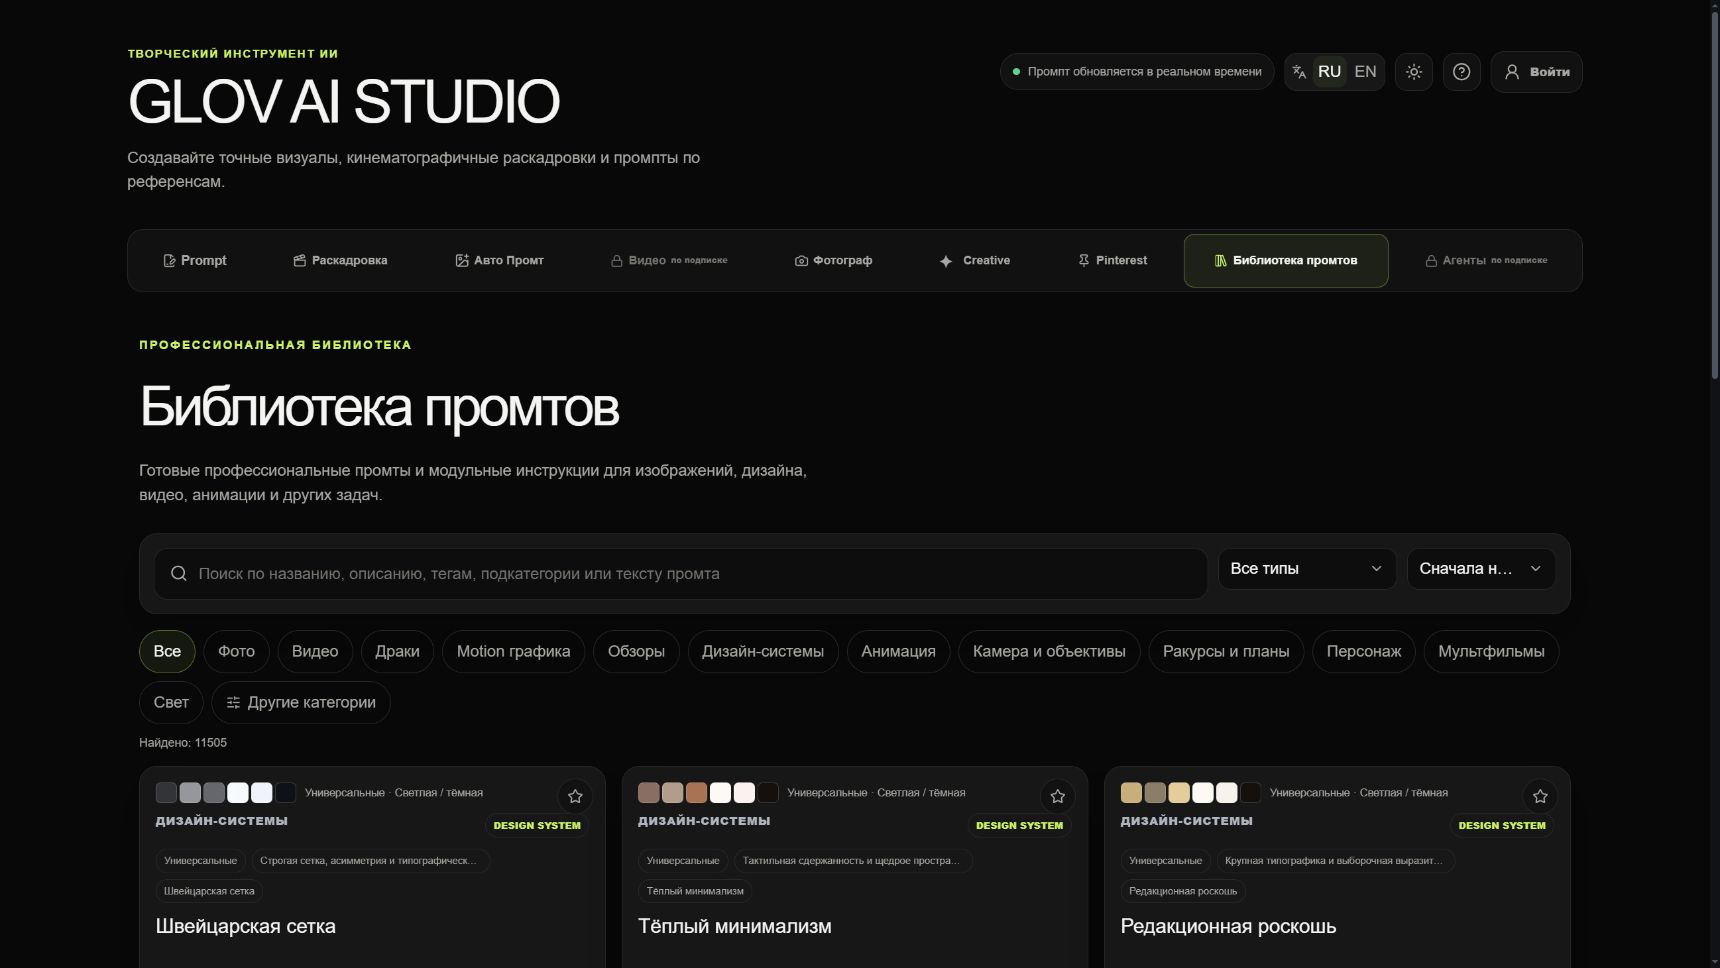Image resolution: width=1720 pixels, height=968 pixels.
Task: Open the Фотограф tab
Action: pyautogui.click(x=833, y=260)
